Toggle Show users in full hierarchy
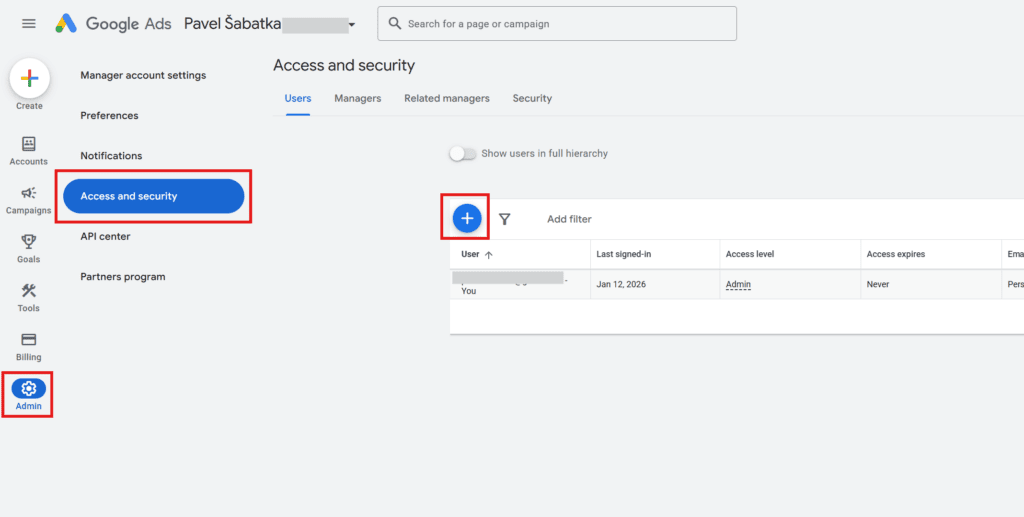Image resolution: width=1024 pixels, height=517 pixels. [462, 154]
